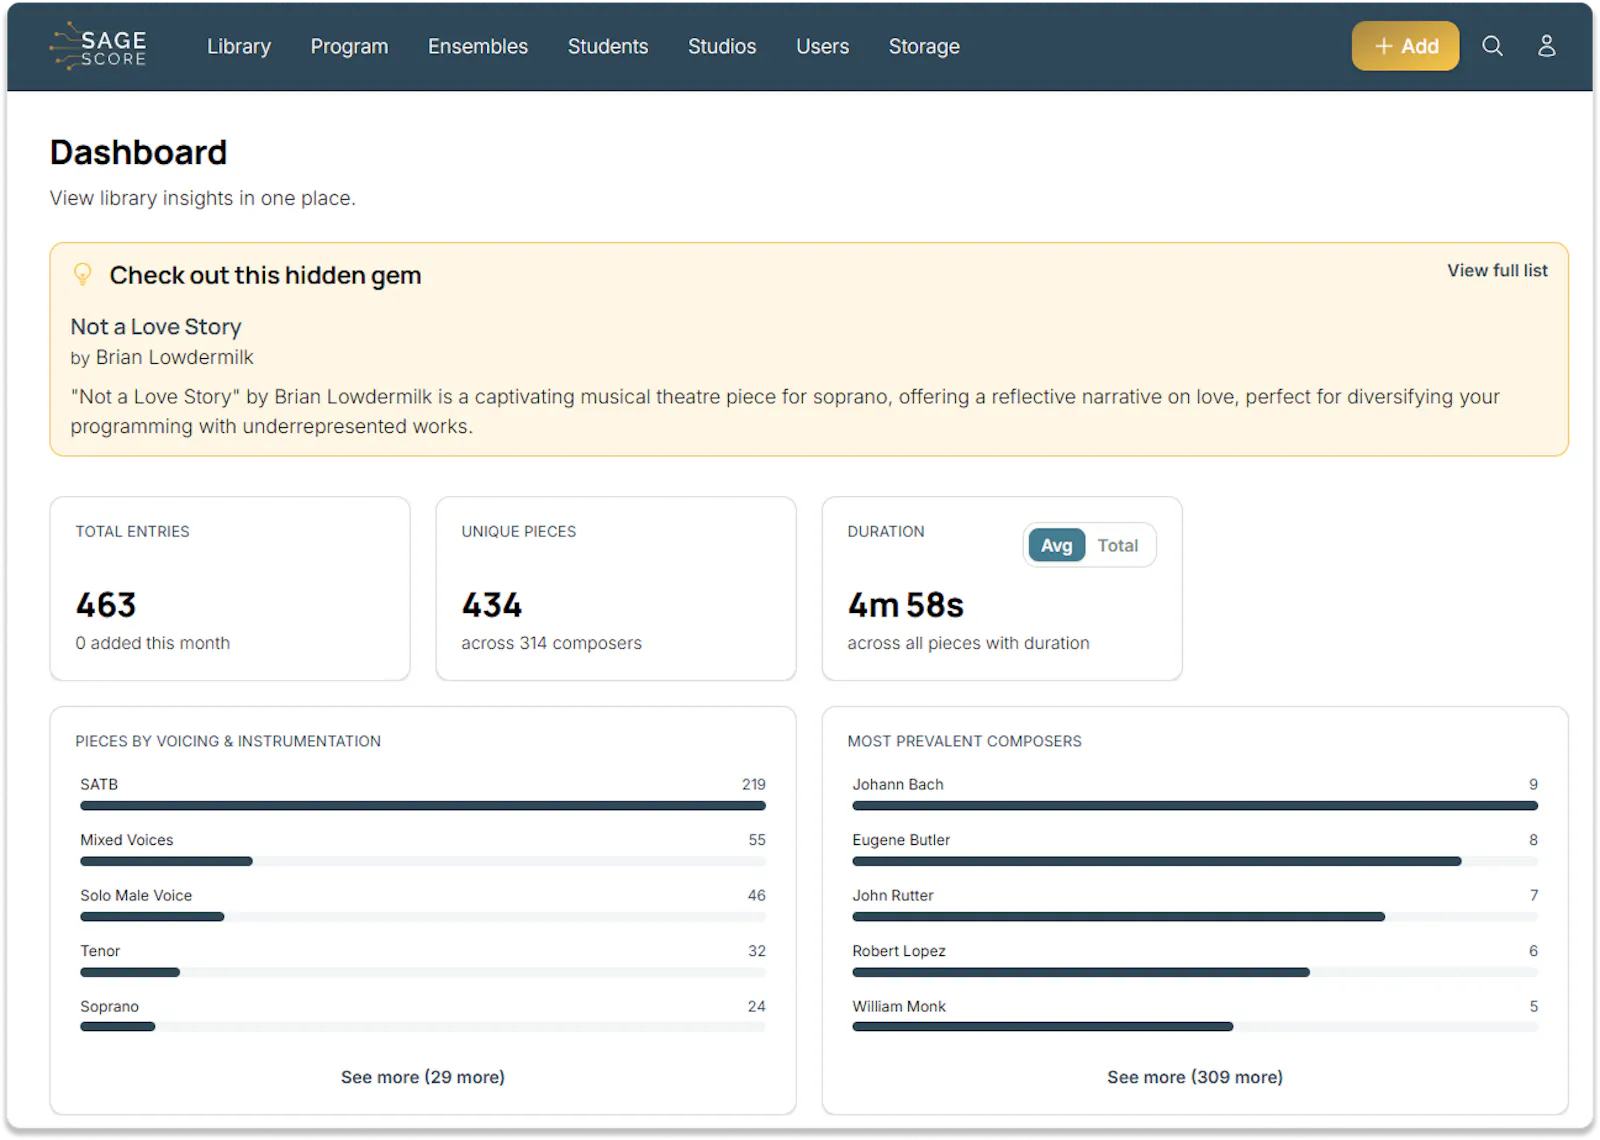This screenshot has height=1140, width=1600.
Task: Select the Solo Male Voice label
Action: click(x=136, y=896)
